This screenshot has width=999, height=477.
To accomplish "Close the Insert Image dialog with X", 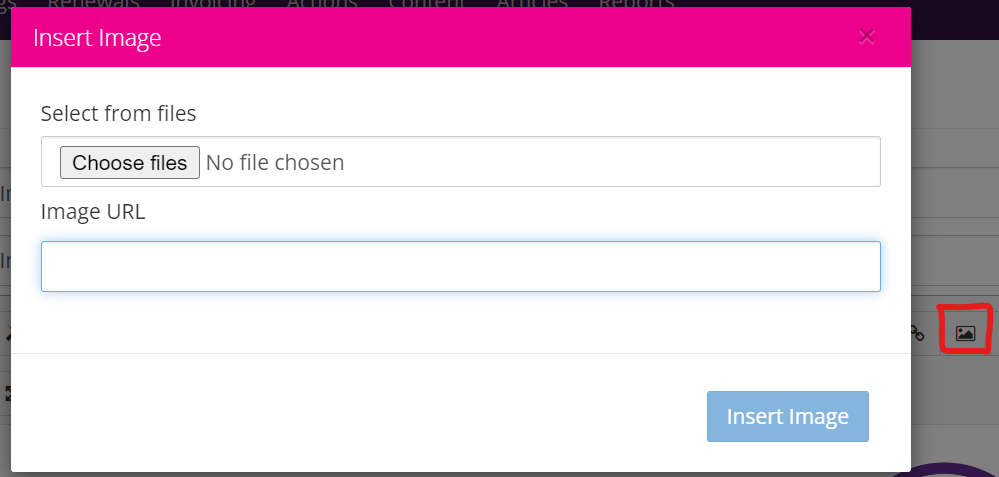I will (867, 37).
